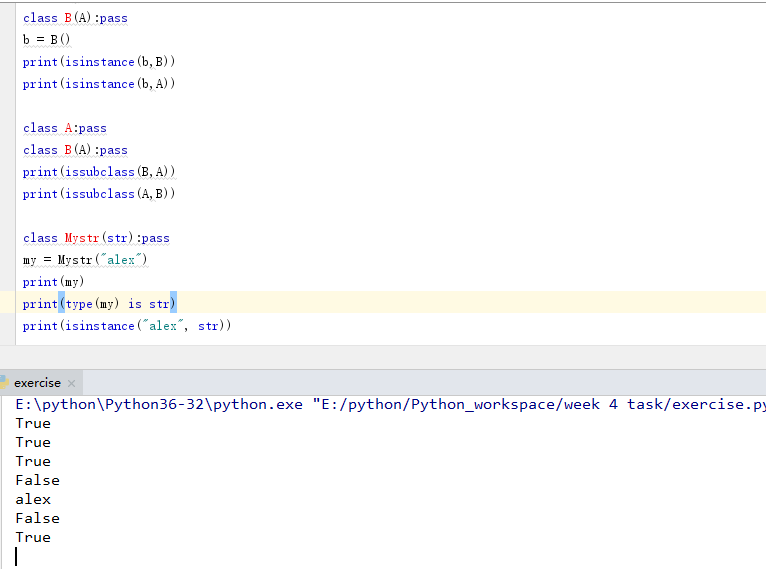Click 'alex' output in console

coord(33,500)
